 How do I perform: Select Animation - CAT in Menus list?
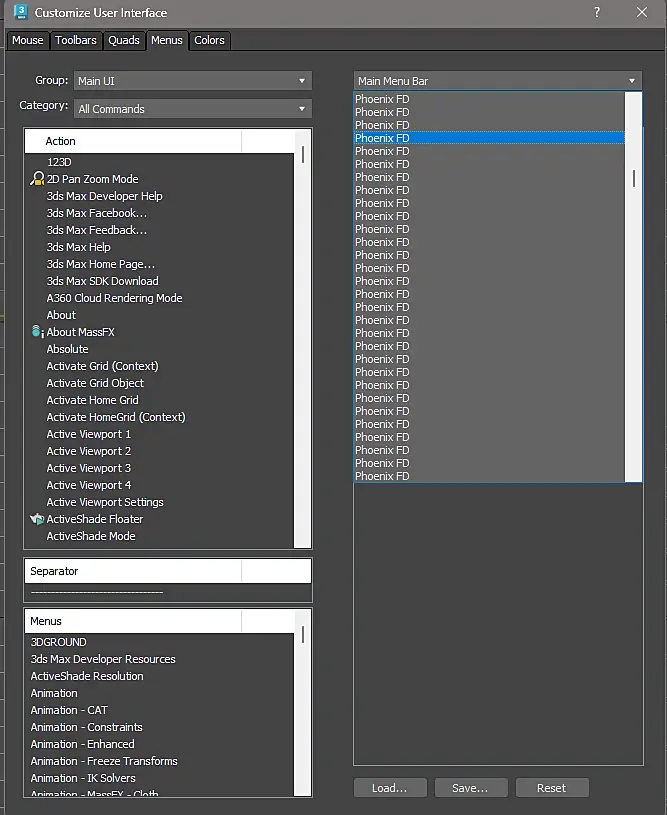tap(69, 710)
